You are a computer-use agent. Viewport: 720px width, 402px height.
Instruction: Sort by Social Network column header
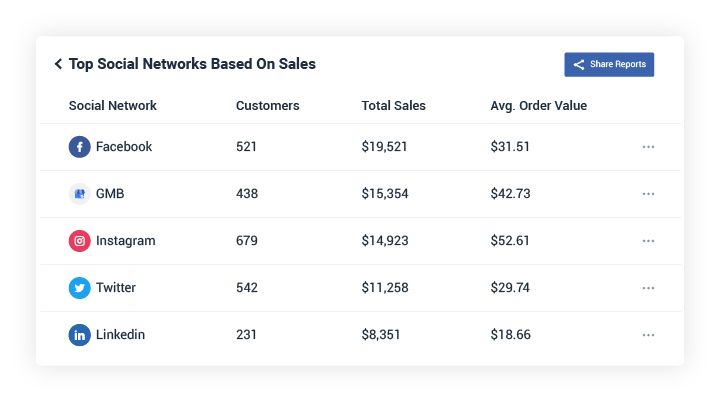coord(112,106)
